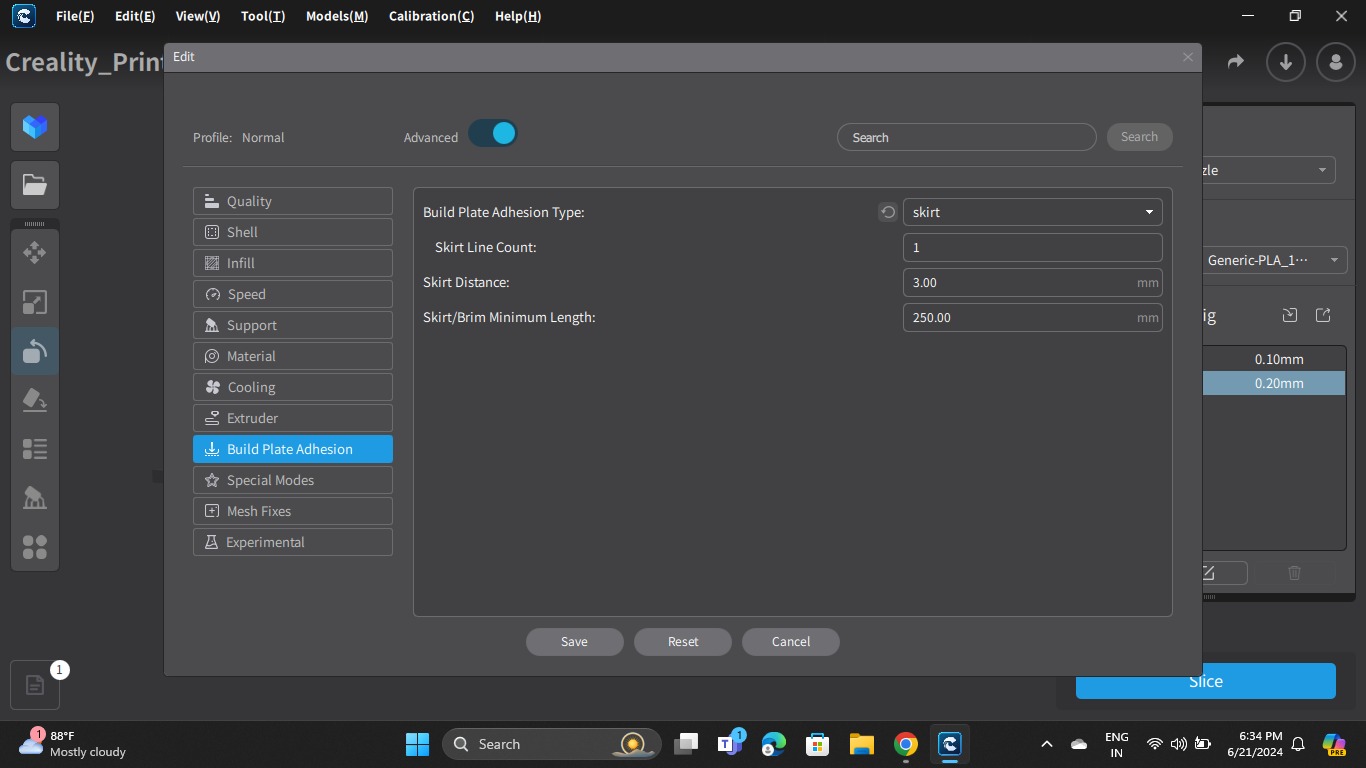Open the View menu
Viewport: 1366px width, 768px height.
197,16
